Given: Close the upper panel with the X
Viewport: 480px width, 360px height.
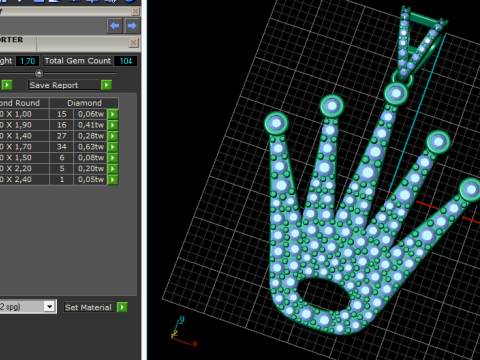Looking at the screenshot, I should click(135, 11).
